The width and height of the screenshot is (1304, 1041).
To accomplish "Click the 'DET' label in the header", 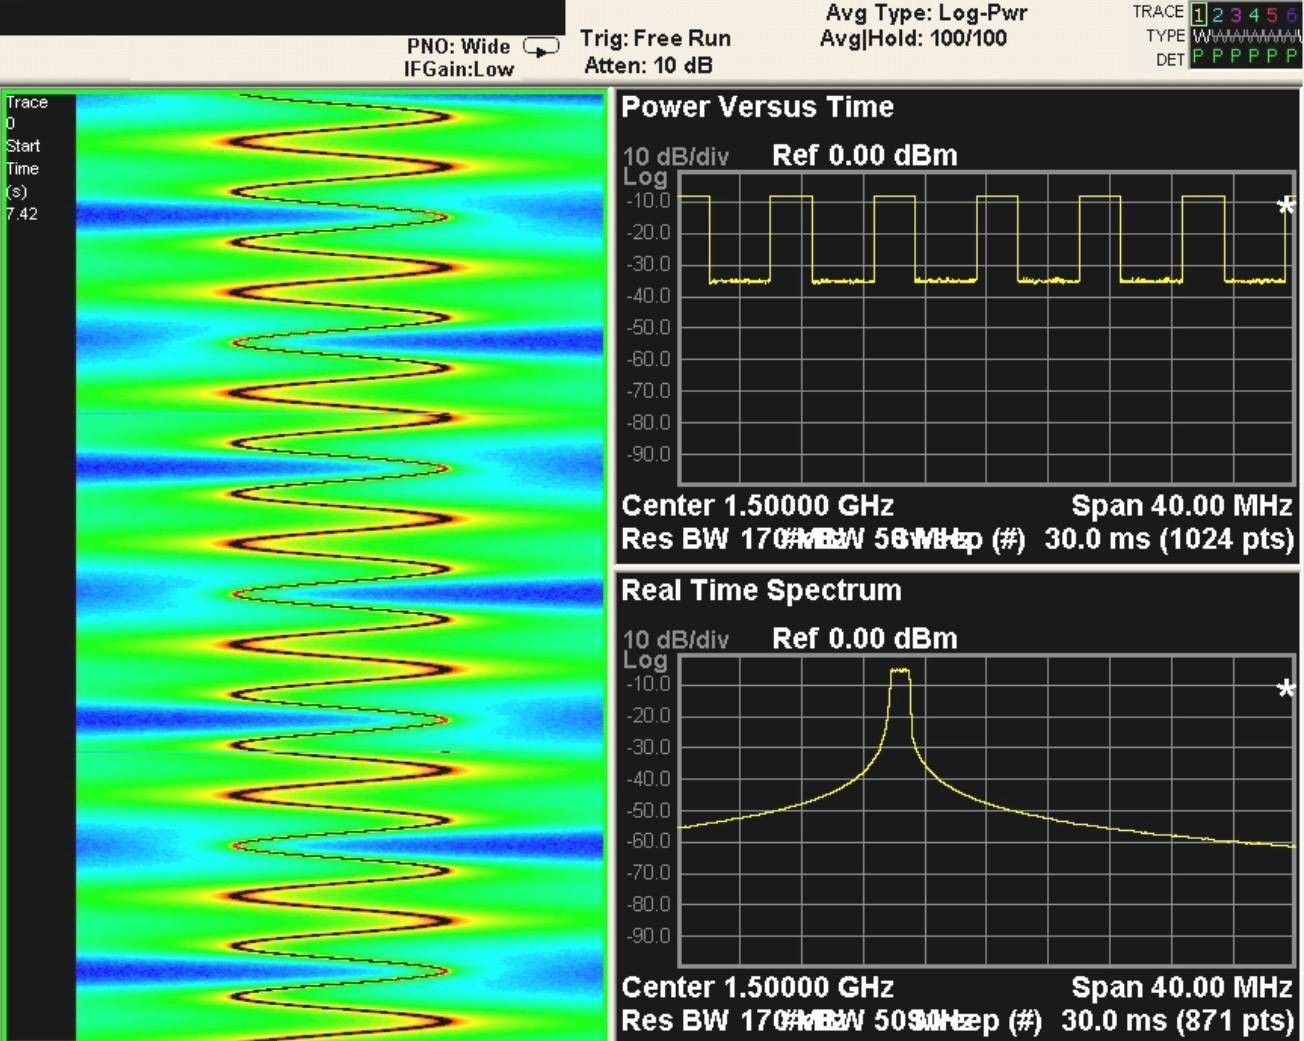I will 1170,60.
